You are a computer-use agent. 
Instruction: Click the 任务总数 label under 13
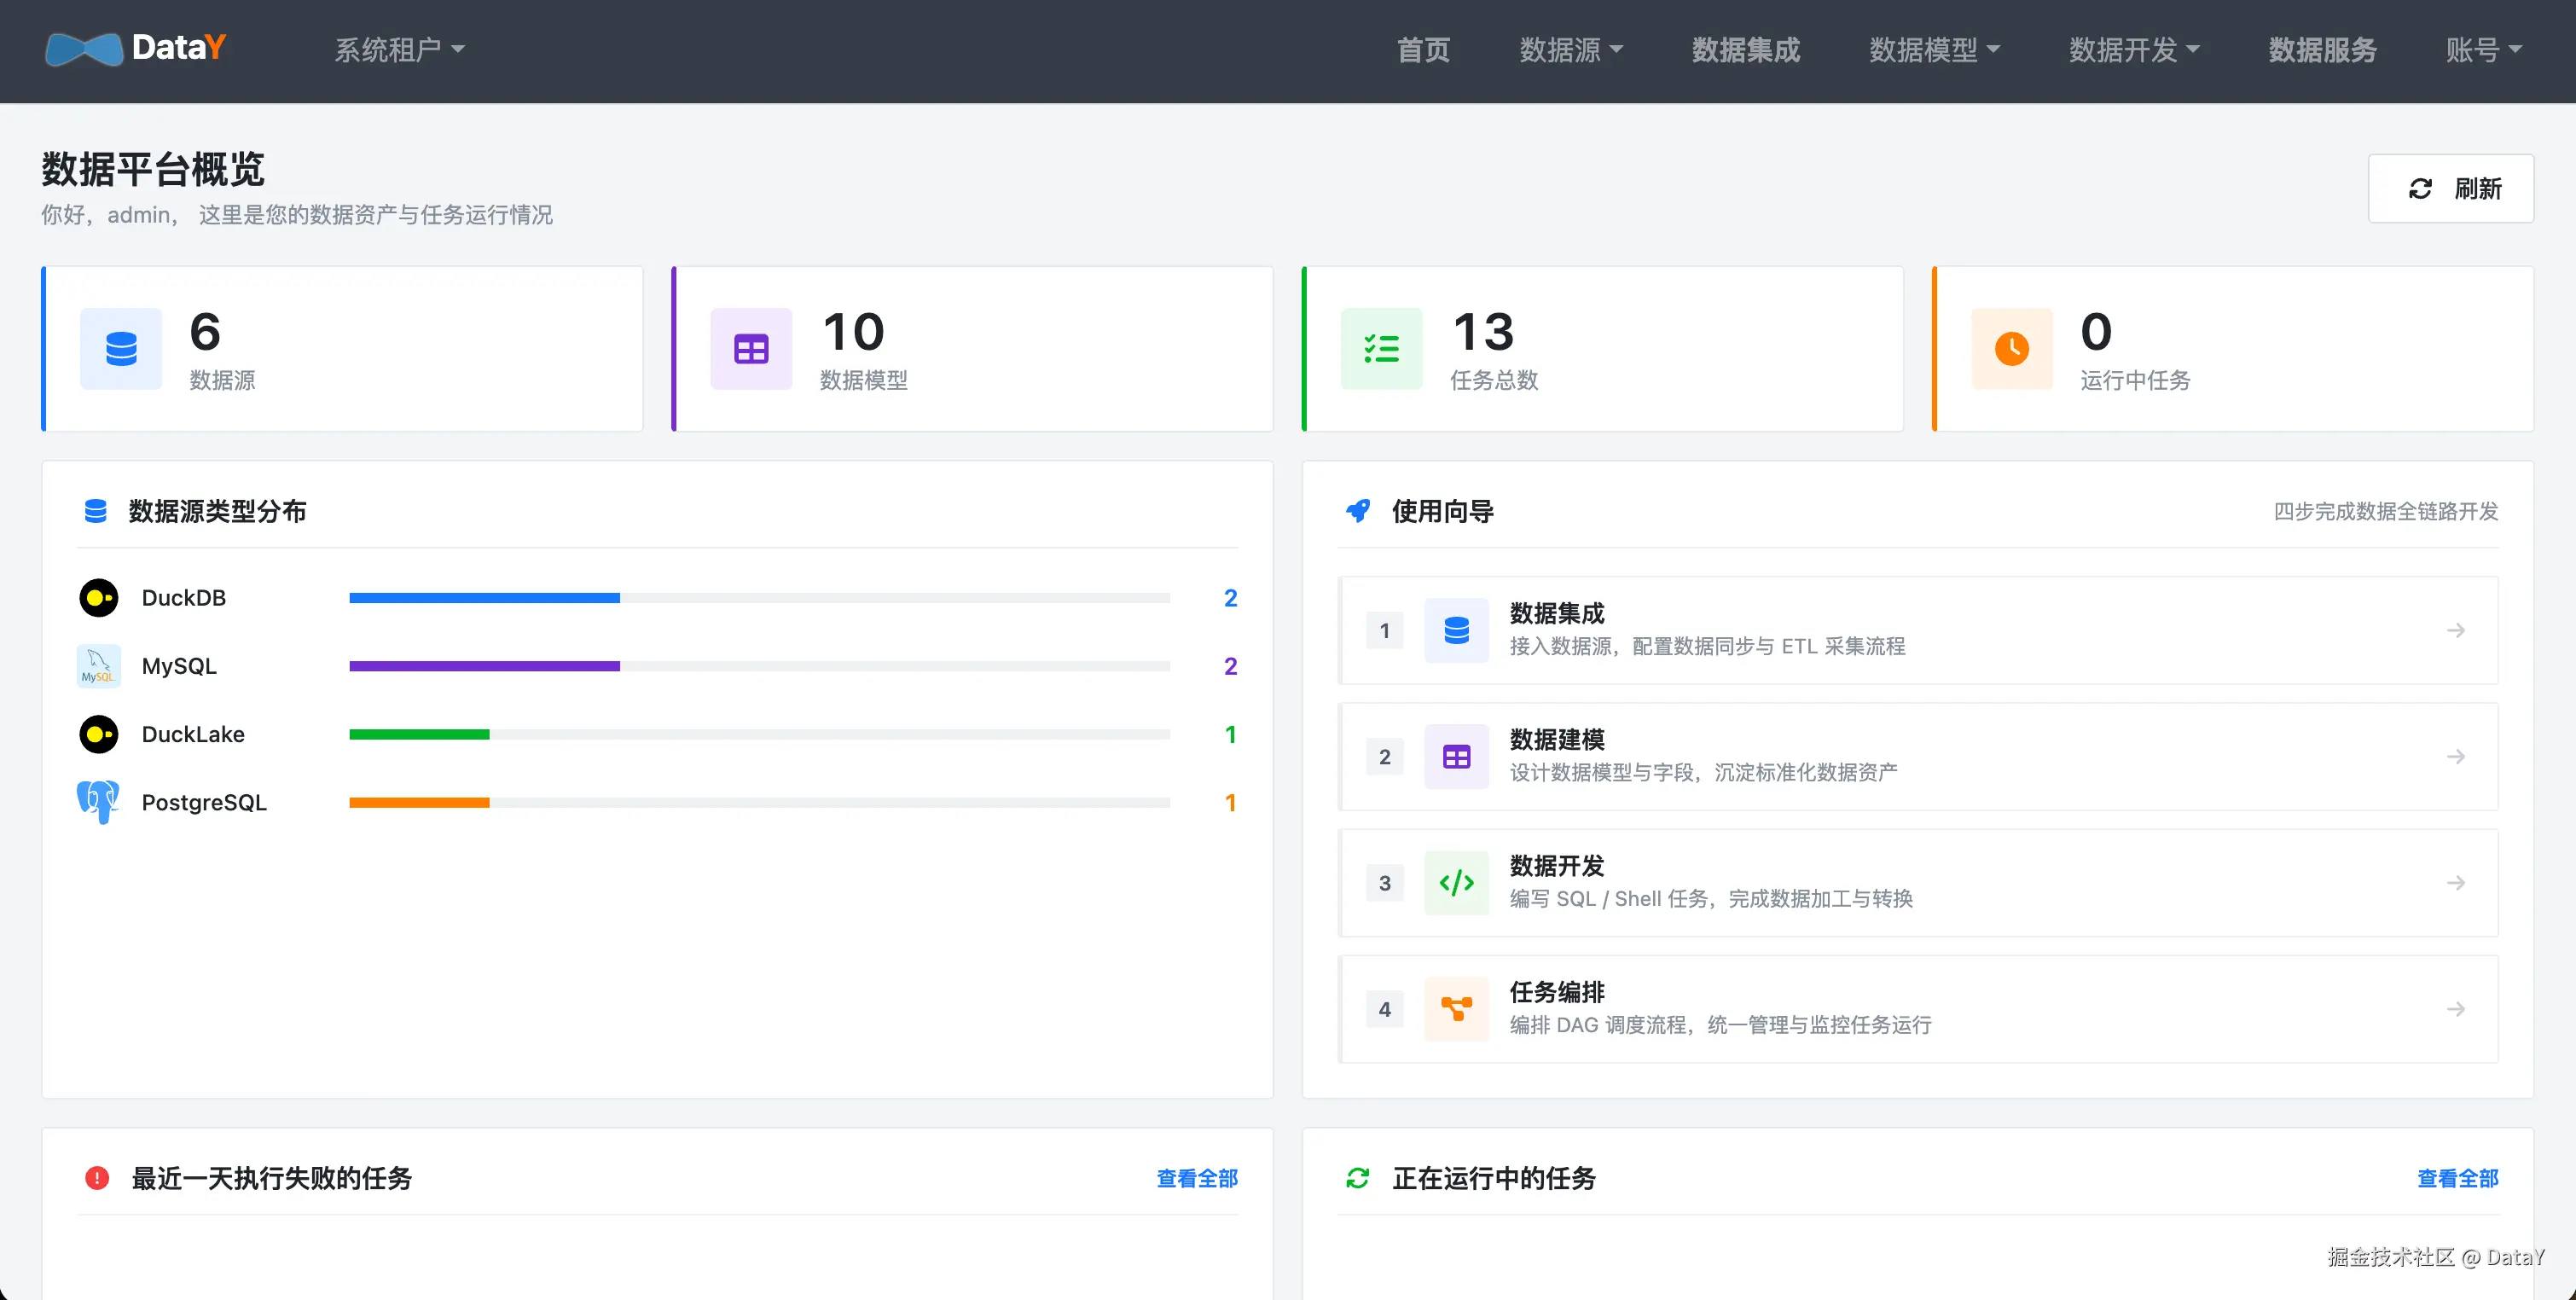click(1494, 380)
